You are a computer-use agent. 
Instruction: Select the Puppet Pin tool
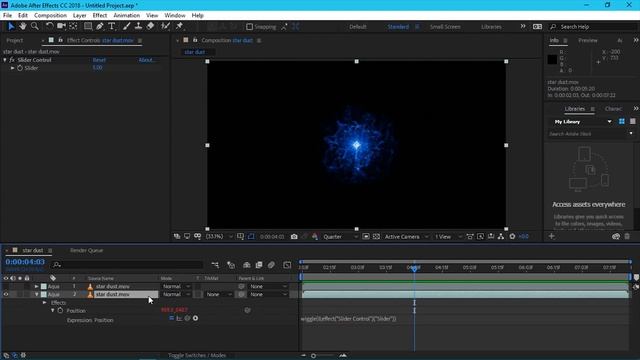click(x=179, y=26)
